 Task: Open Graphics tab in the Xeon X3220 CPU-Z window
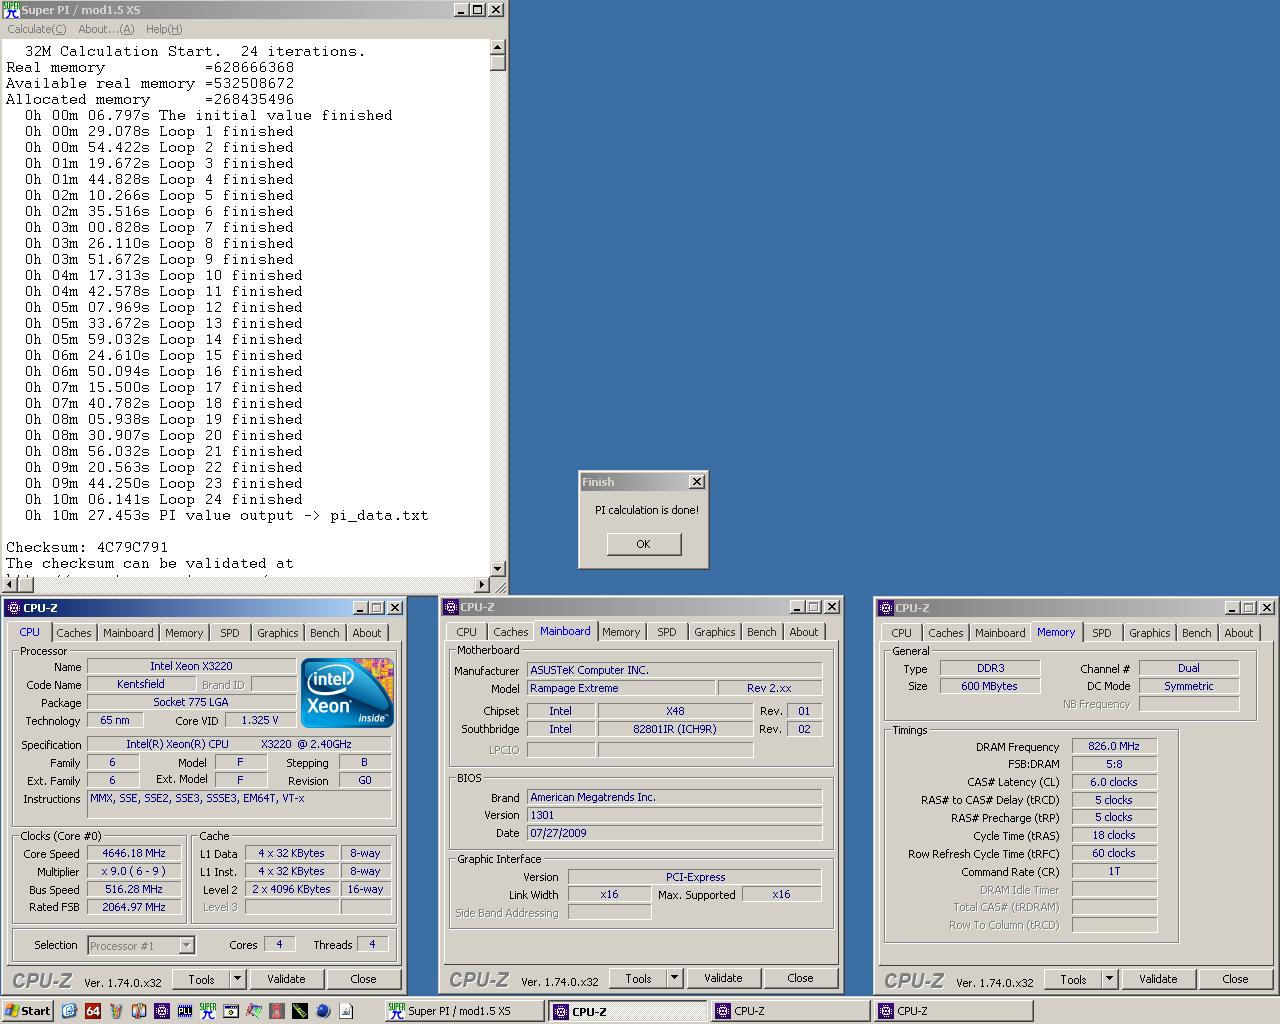tap(277, 633)
